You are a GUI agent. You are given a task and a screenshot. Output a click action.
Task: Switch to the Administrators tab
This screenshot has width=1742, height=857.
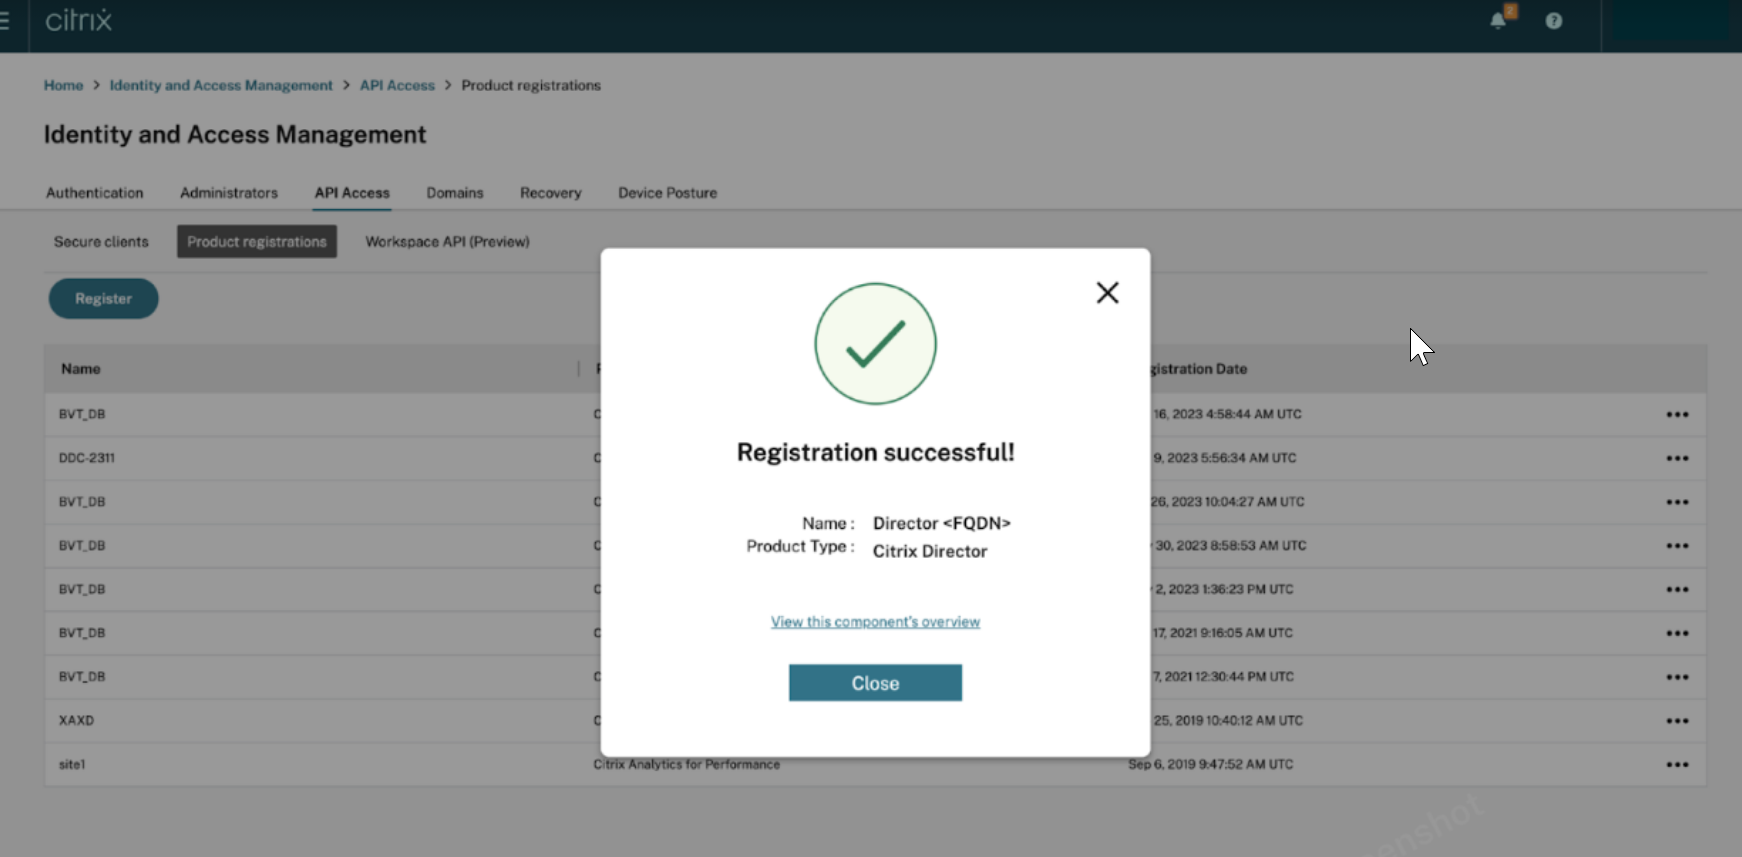click(229, 193)
